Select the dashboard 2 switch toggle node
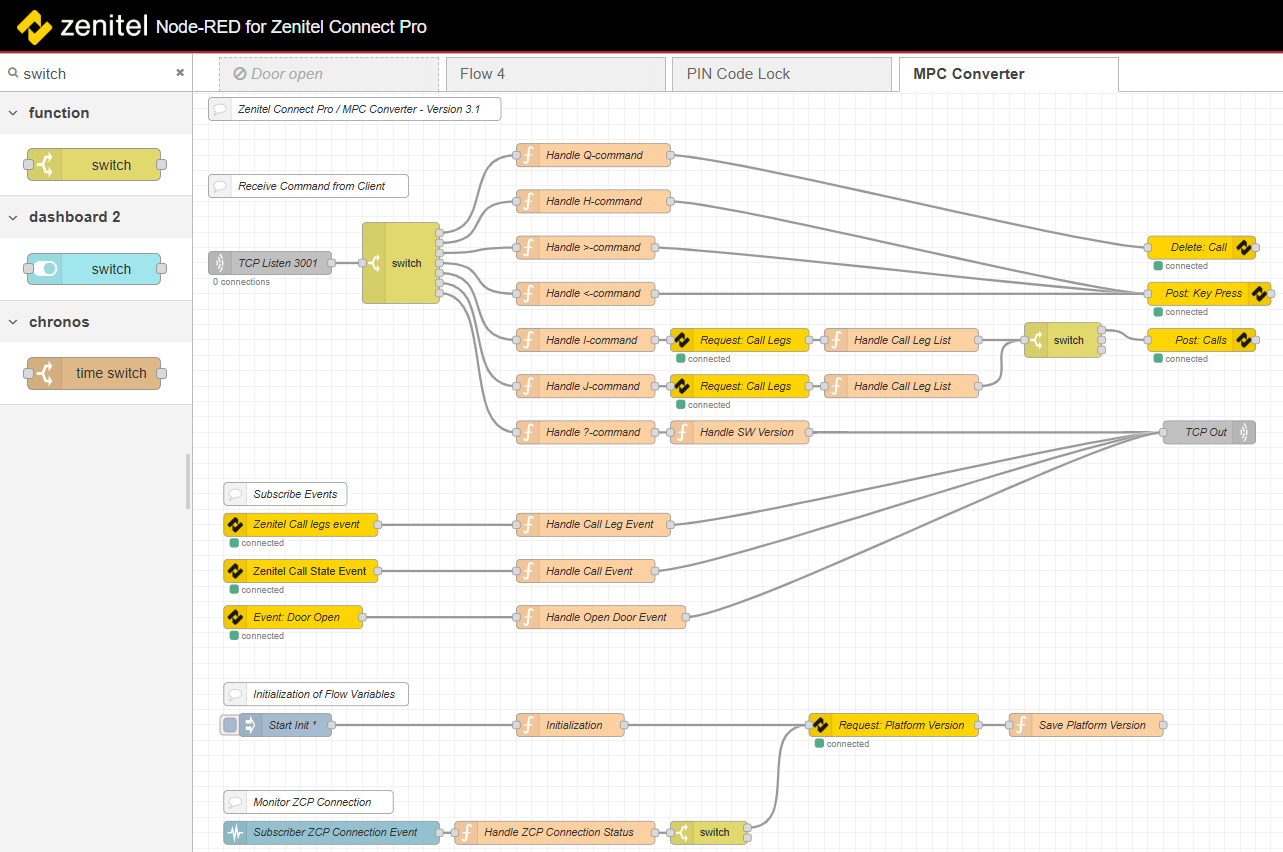The height and width of the screenshot is (852, 1283). (x=95, y=269)
